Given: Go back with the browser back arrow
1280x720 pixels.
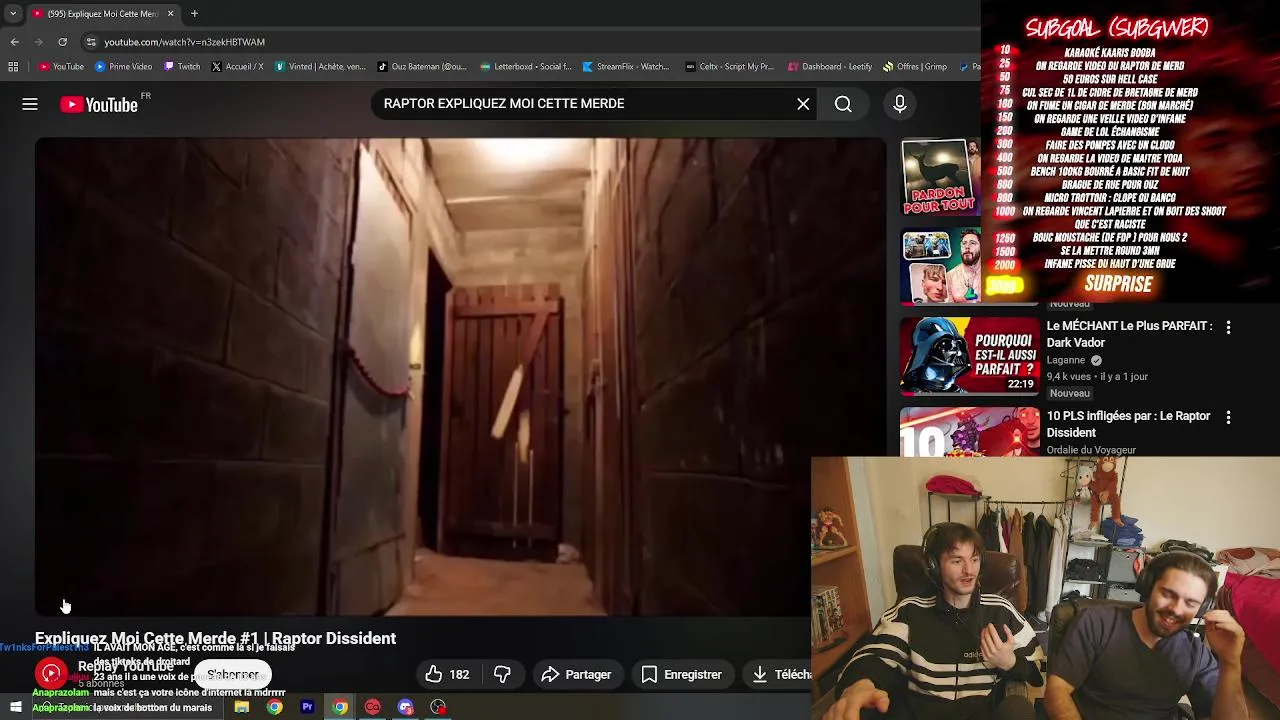Looking at the screenshot, I should (x=15, y=42).
